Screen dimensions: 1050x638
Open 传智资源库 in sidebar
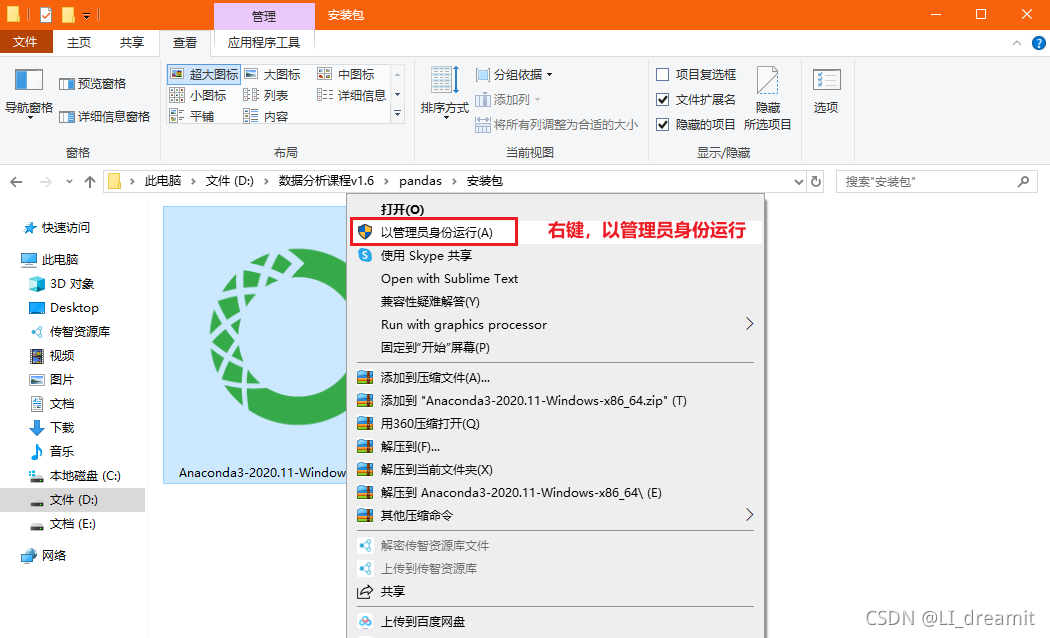tap(70, 332)
